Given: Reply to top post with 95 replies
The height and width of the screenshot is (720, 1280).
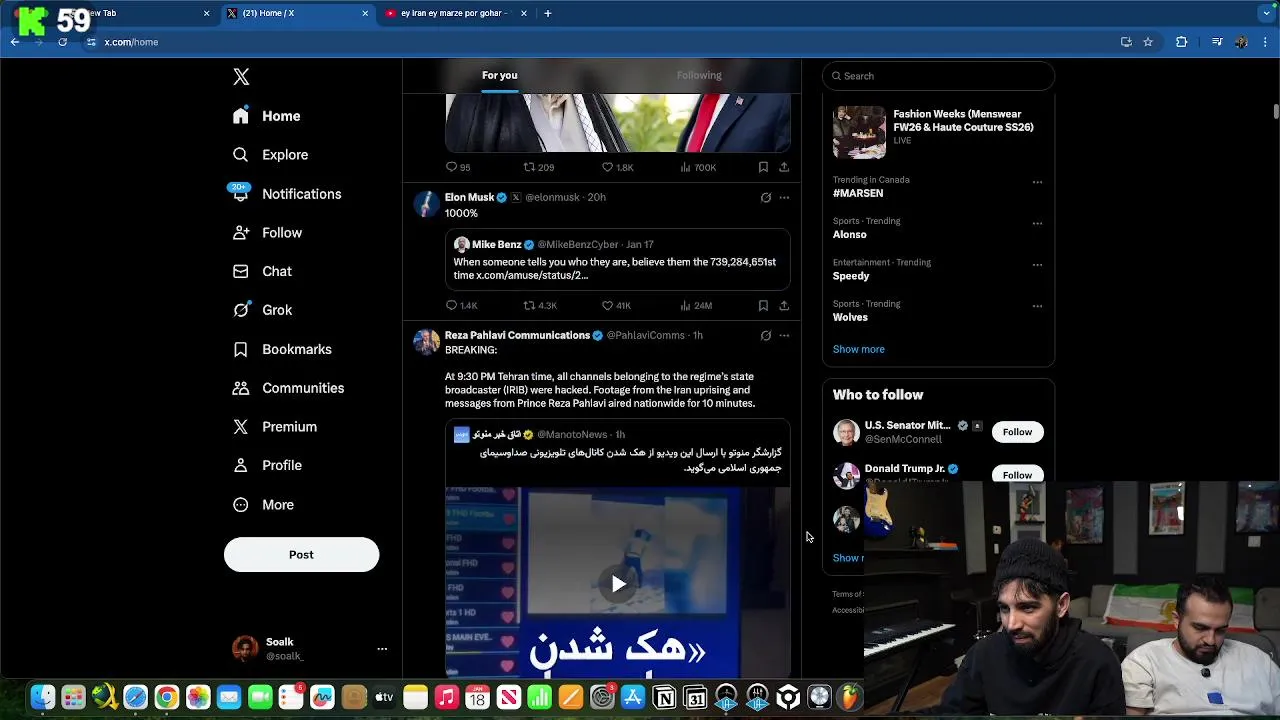Looking at the screenshot, I should 458,168.
